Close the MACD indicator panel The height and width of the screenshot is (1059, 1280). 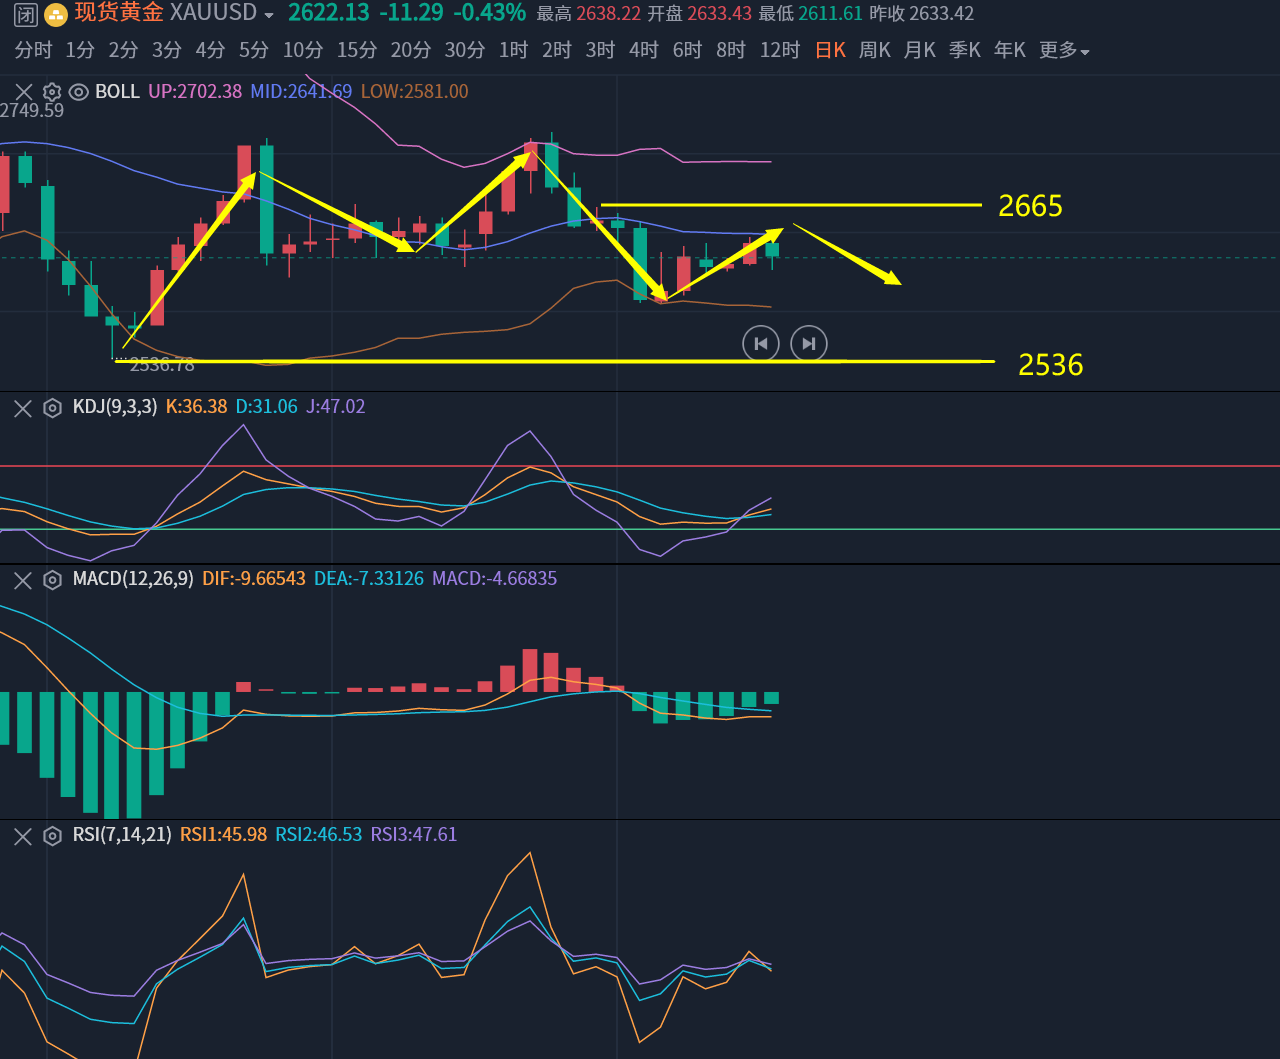click(23, 580)
